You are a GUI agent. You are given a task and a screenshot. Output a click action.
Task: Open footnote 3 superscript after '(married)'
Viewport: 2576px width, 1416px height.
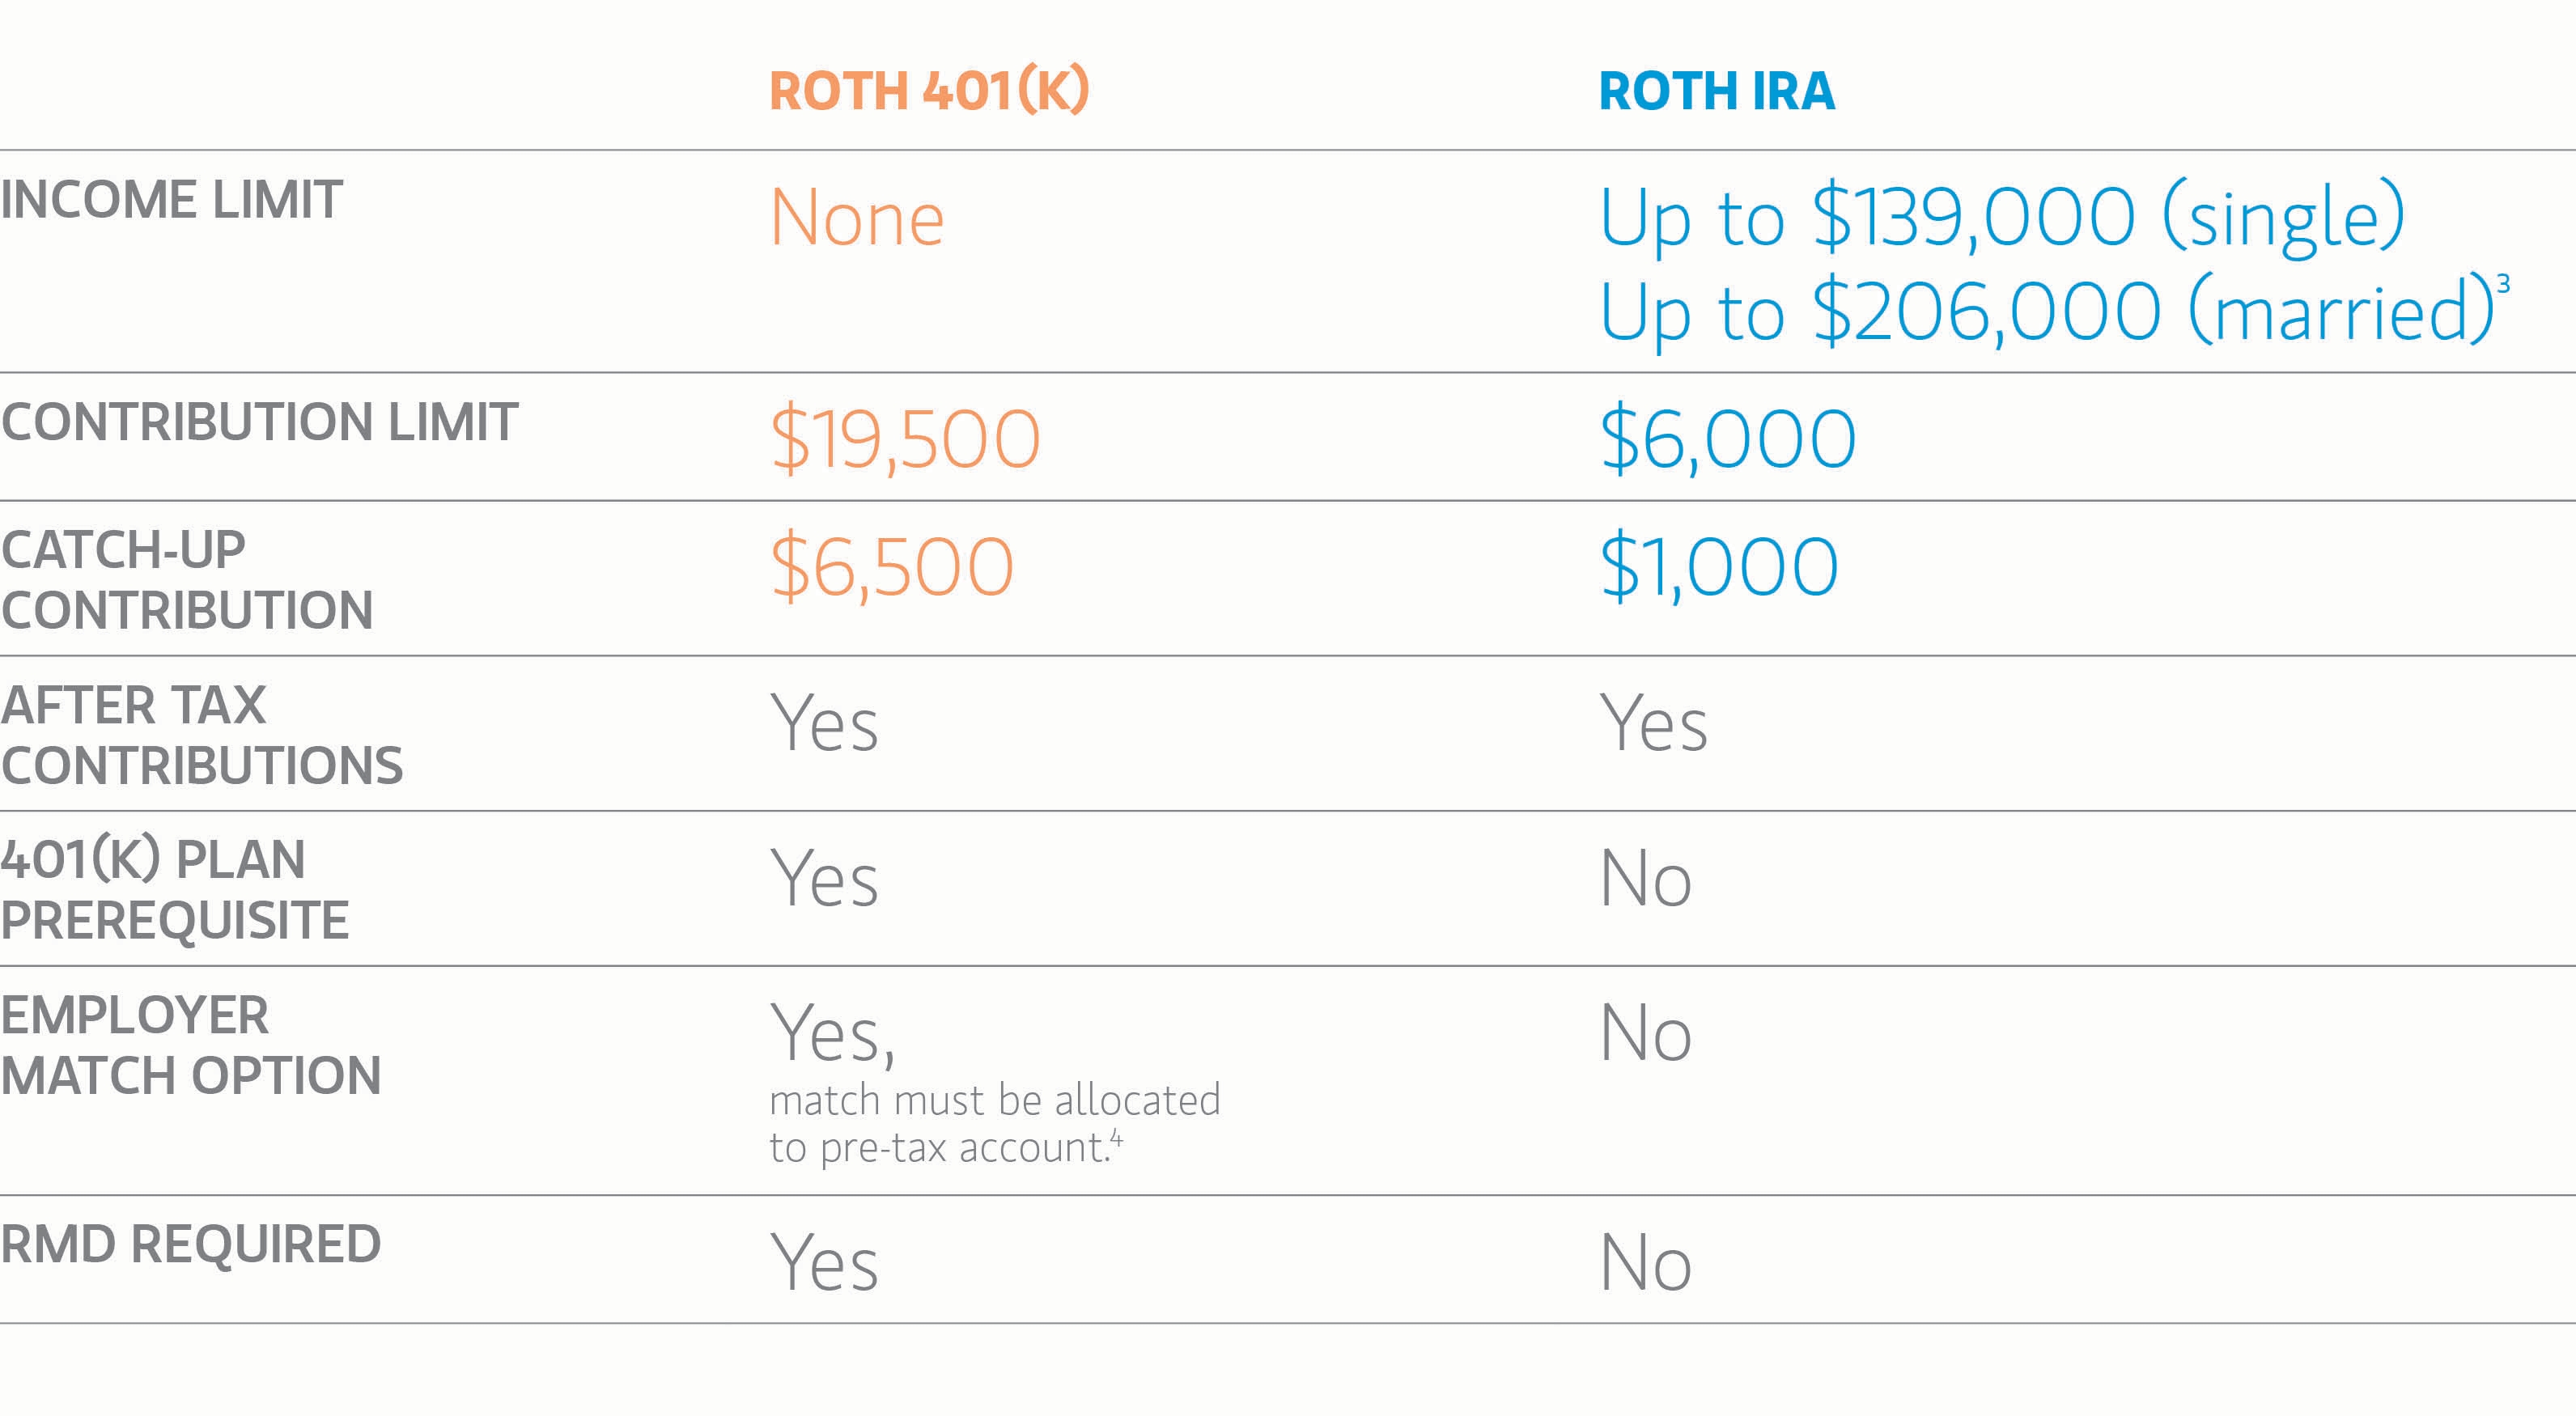pos(2503,284)
